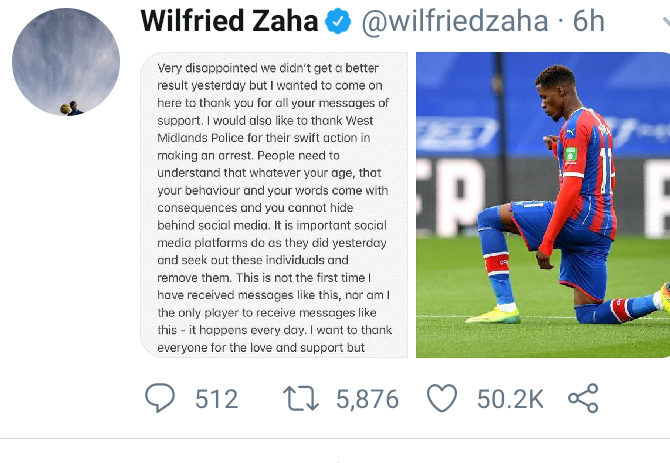Click the player's yellow boot in the photo
The image size is (670, 463).
click(x=493, y=316)
